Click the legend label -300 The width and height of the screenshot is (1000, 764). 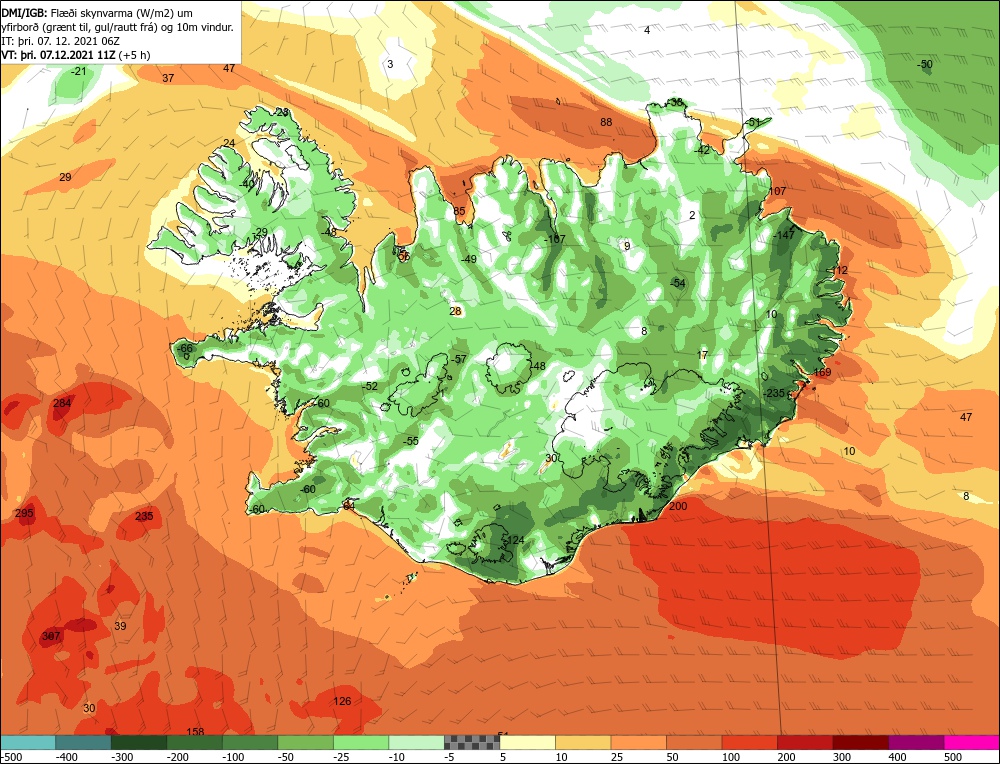click(x=123, y=758)
